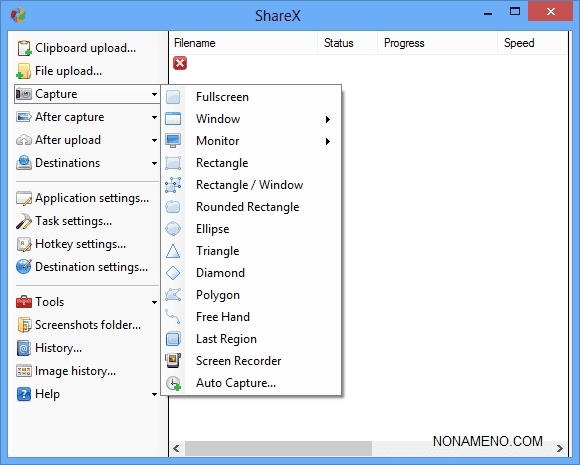Open Clipboard upload... label

85,48
